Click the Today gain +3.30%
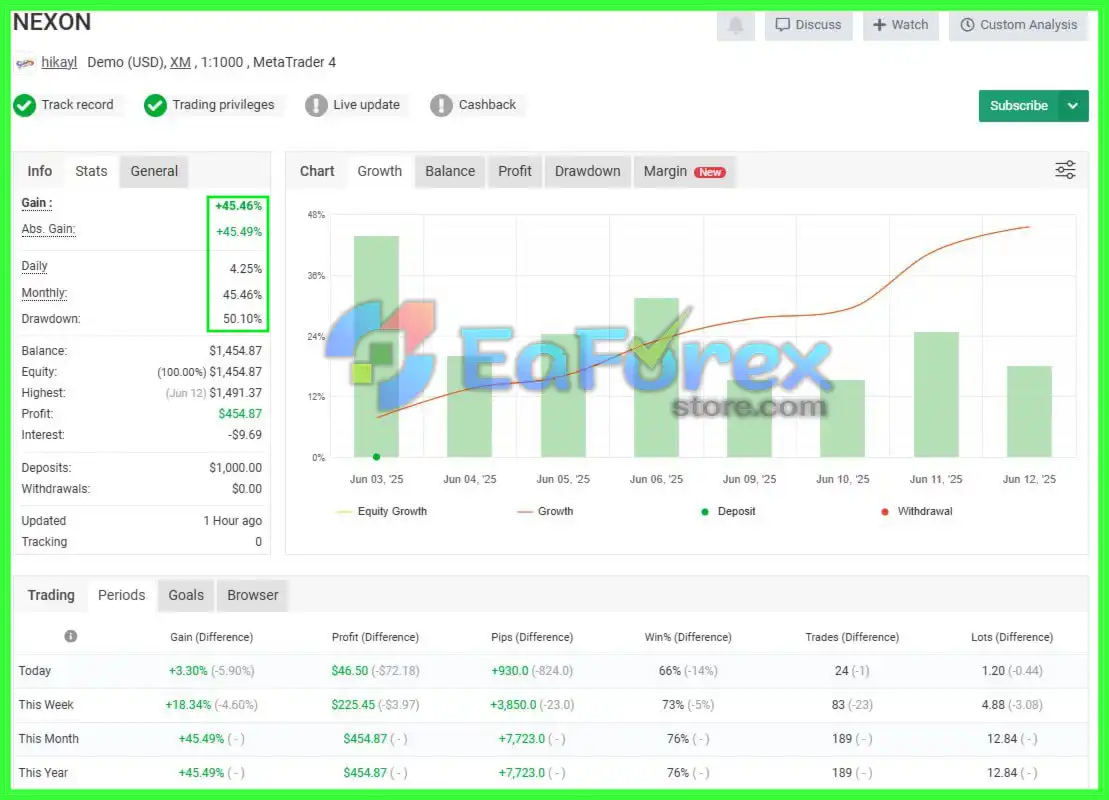This screenshot has height=800, width=1109. click(188, 671)
